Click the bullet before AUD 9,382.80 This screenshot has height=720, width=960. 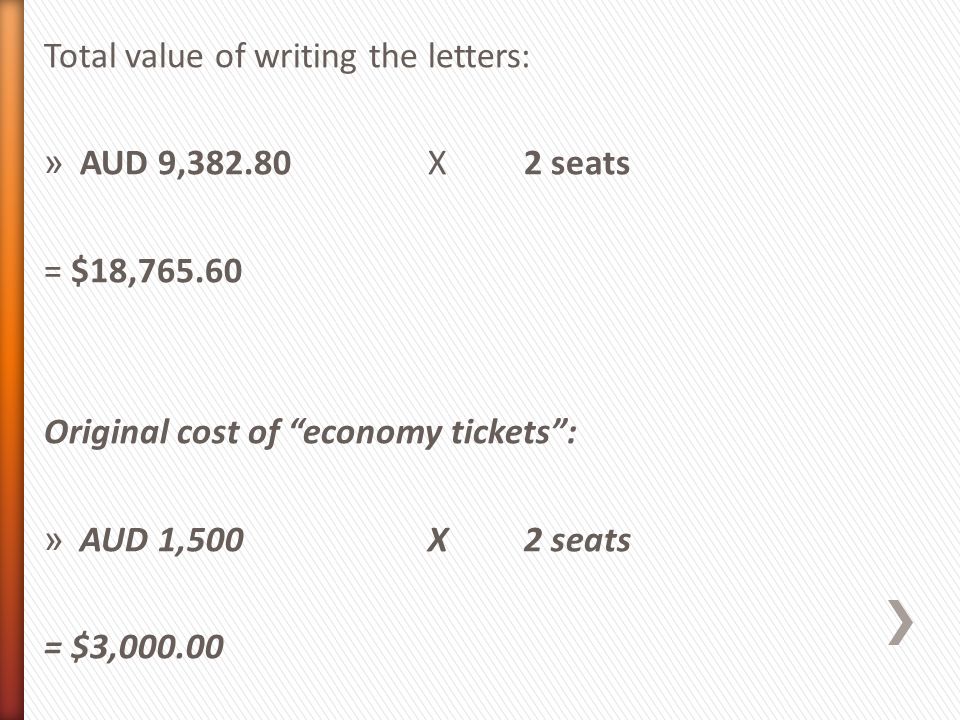pos(54,165)
